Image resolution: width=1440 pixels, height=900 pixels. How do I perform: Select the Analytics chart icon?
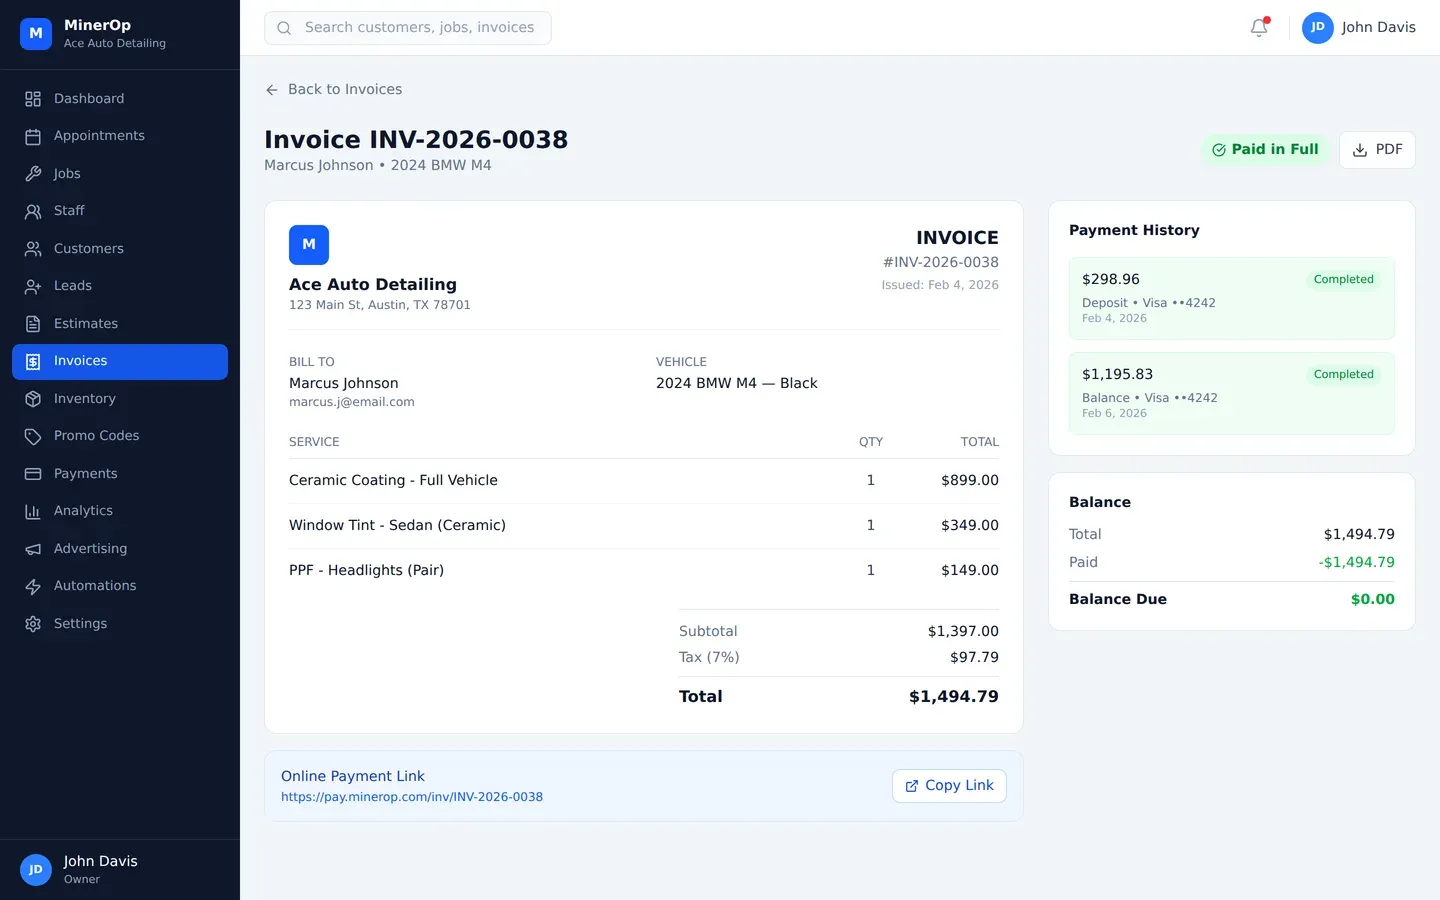pyautogui.click(x=33, y=511)
